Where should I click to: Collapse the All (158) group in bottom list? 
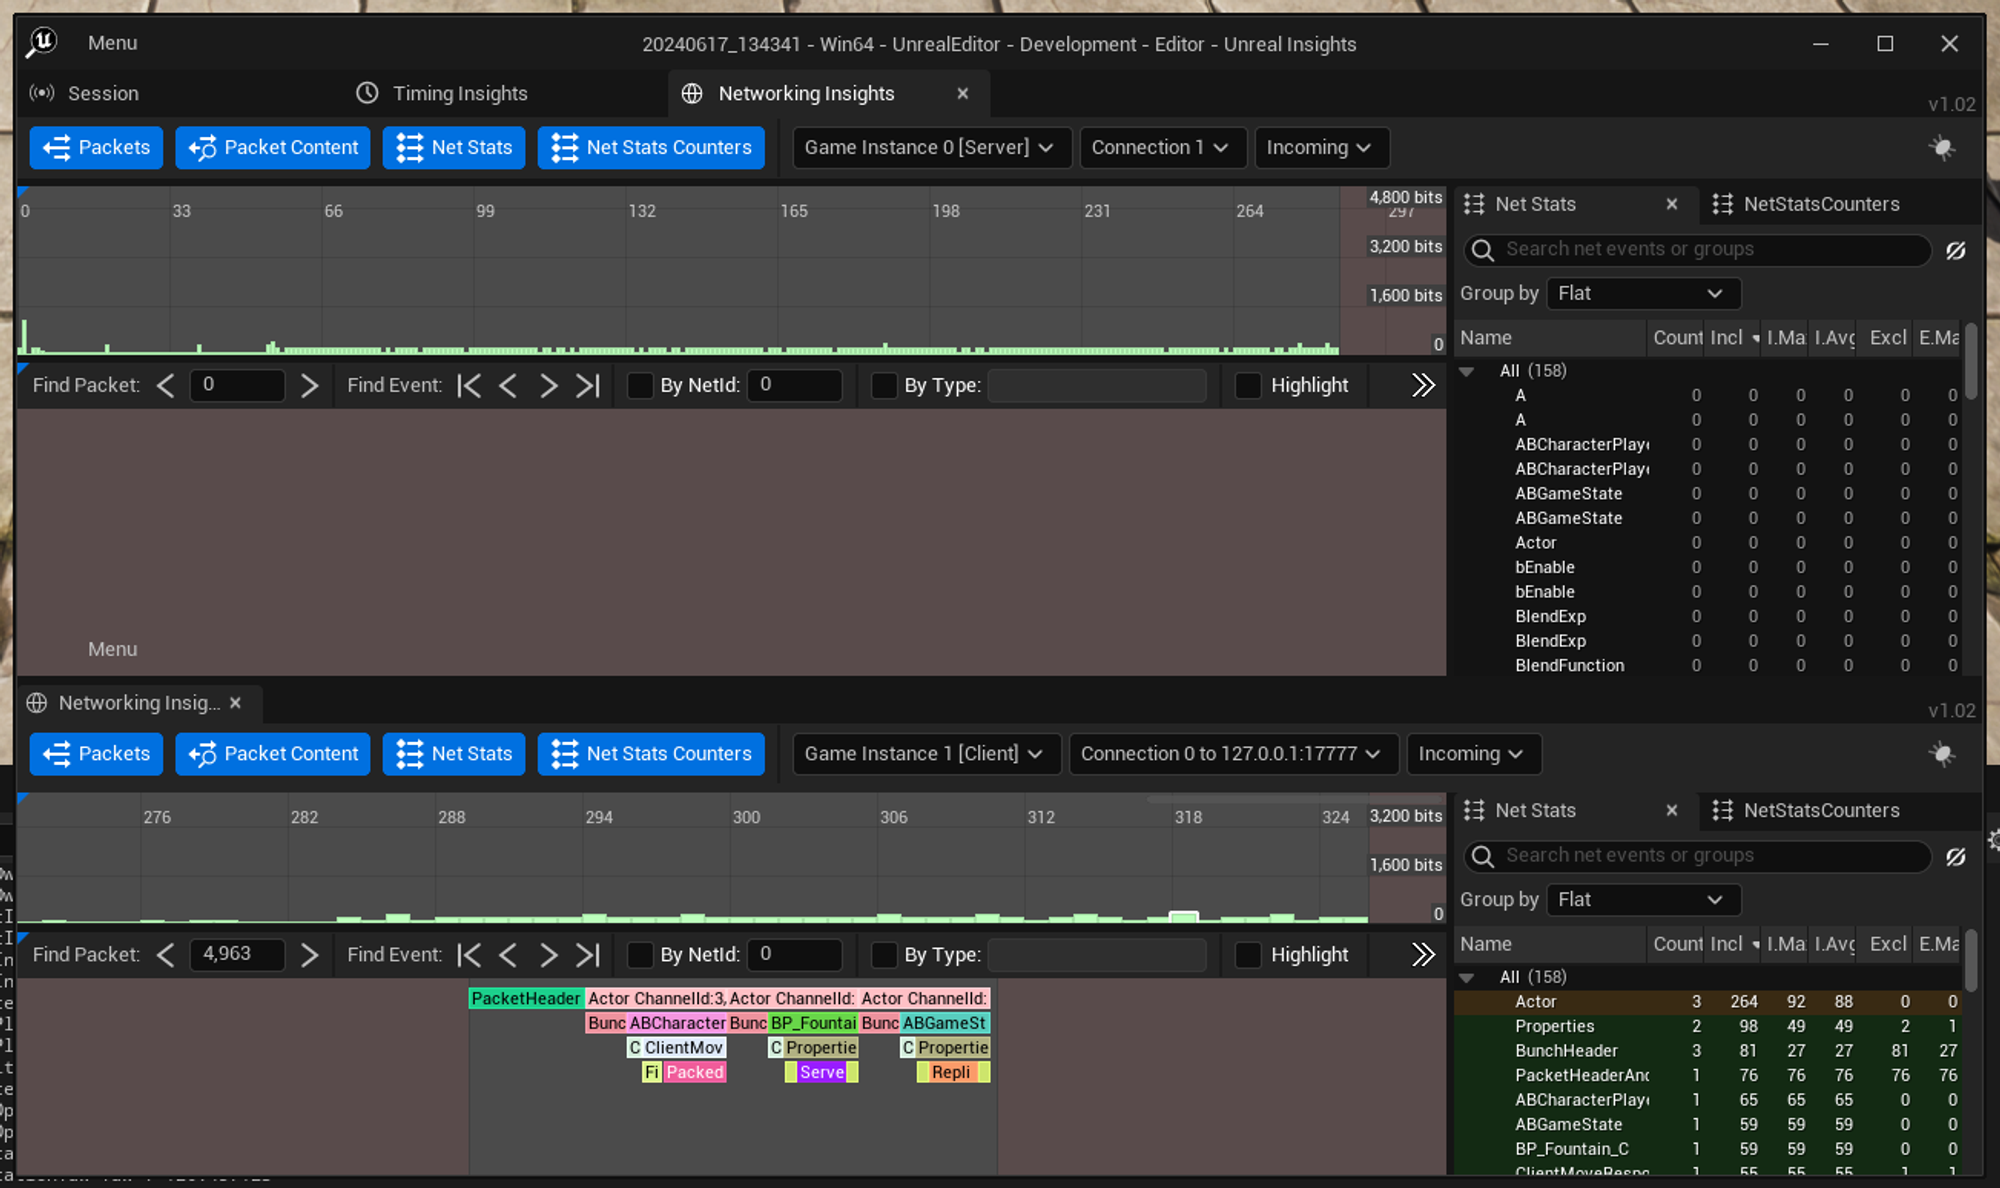(1467, 977)
